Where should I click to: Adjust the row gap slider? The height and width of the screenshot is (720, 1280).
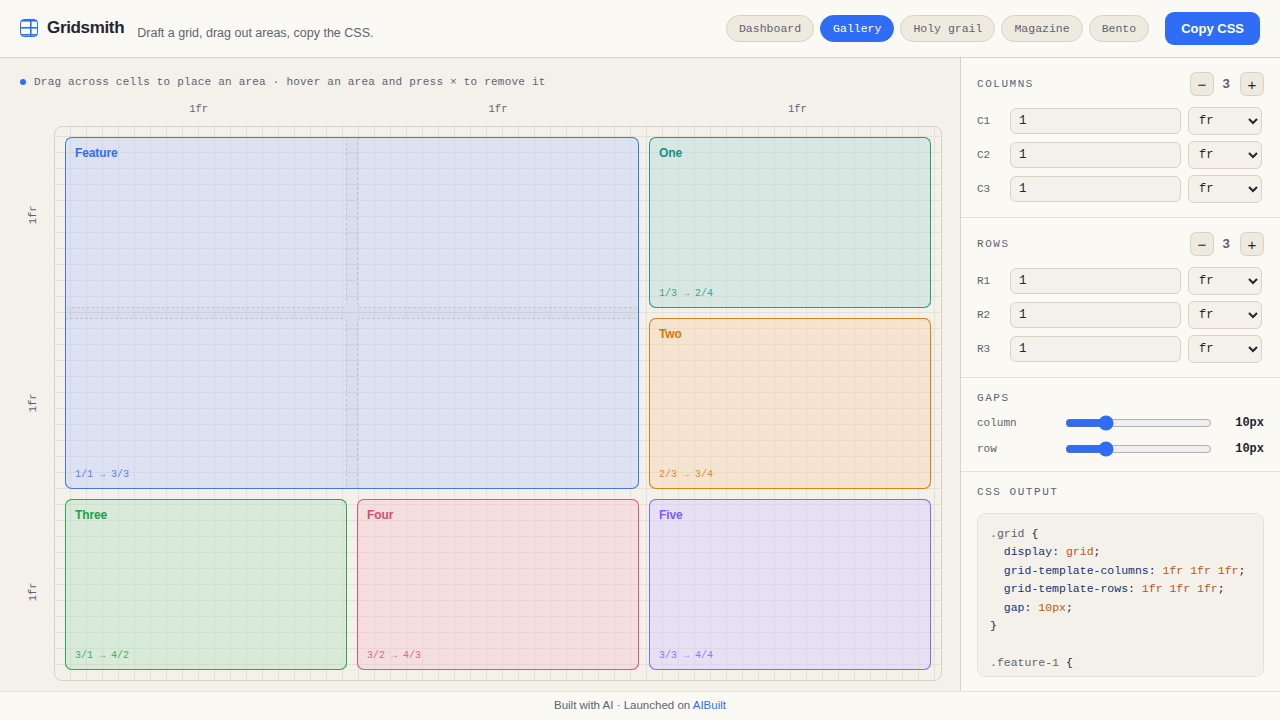pyautogui.click(x=1138, y=449)
